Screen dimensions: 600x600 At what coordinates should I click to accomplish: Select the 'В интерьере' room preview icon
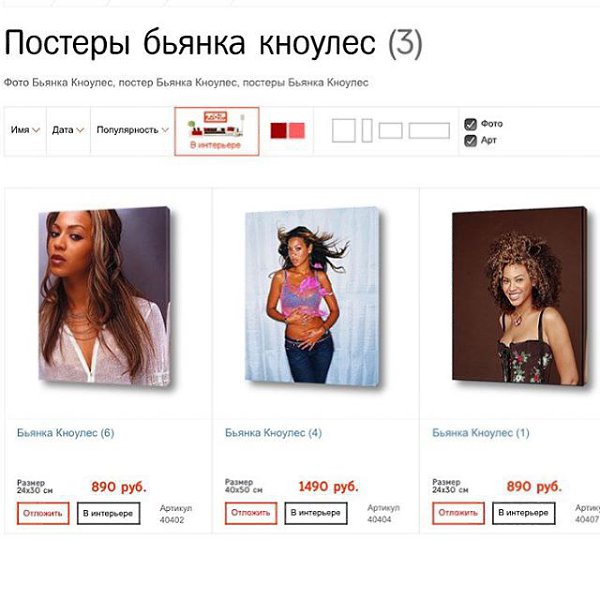coord(217,131)
